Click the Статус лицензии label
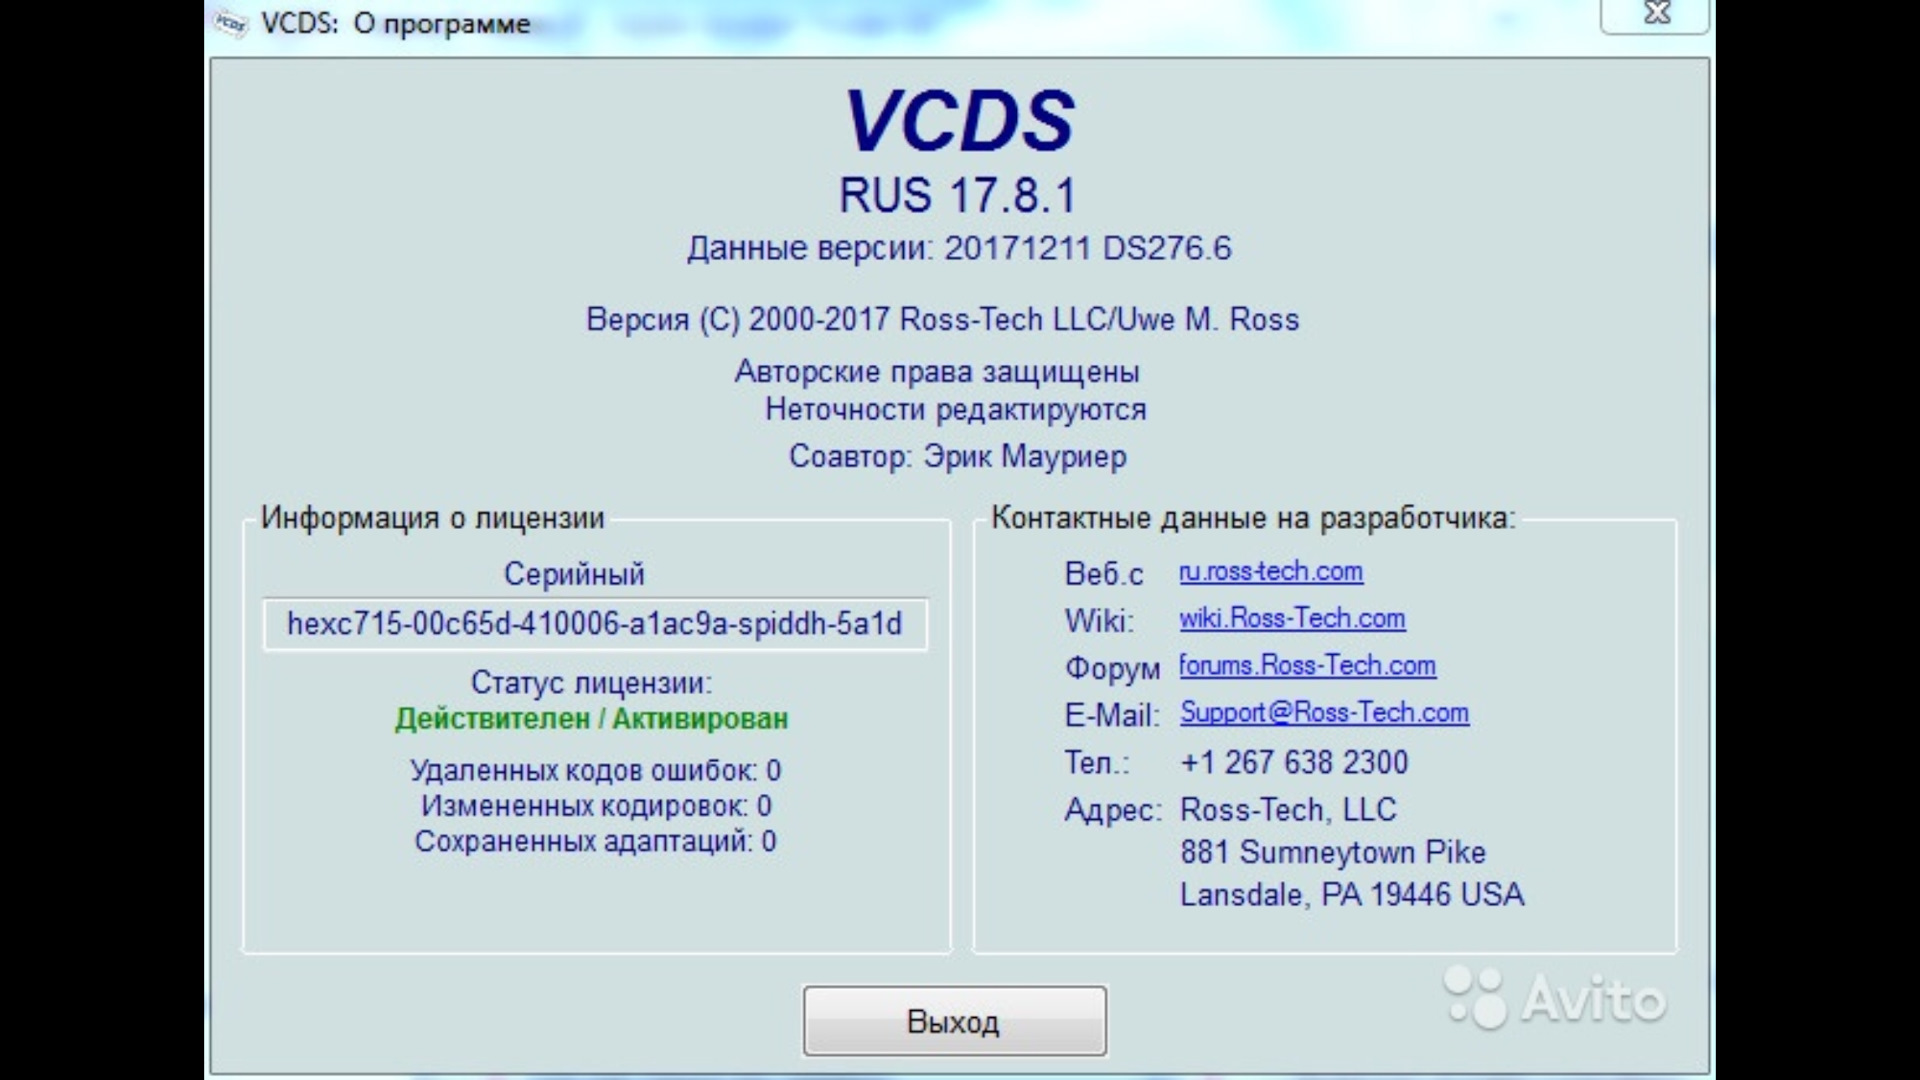Image resolution: width=1920 pixels, height=1080 pixels. 592,683
